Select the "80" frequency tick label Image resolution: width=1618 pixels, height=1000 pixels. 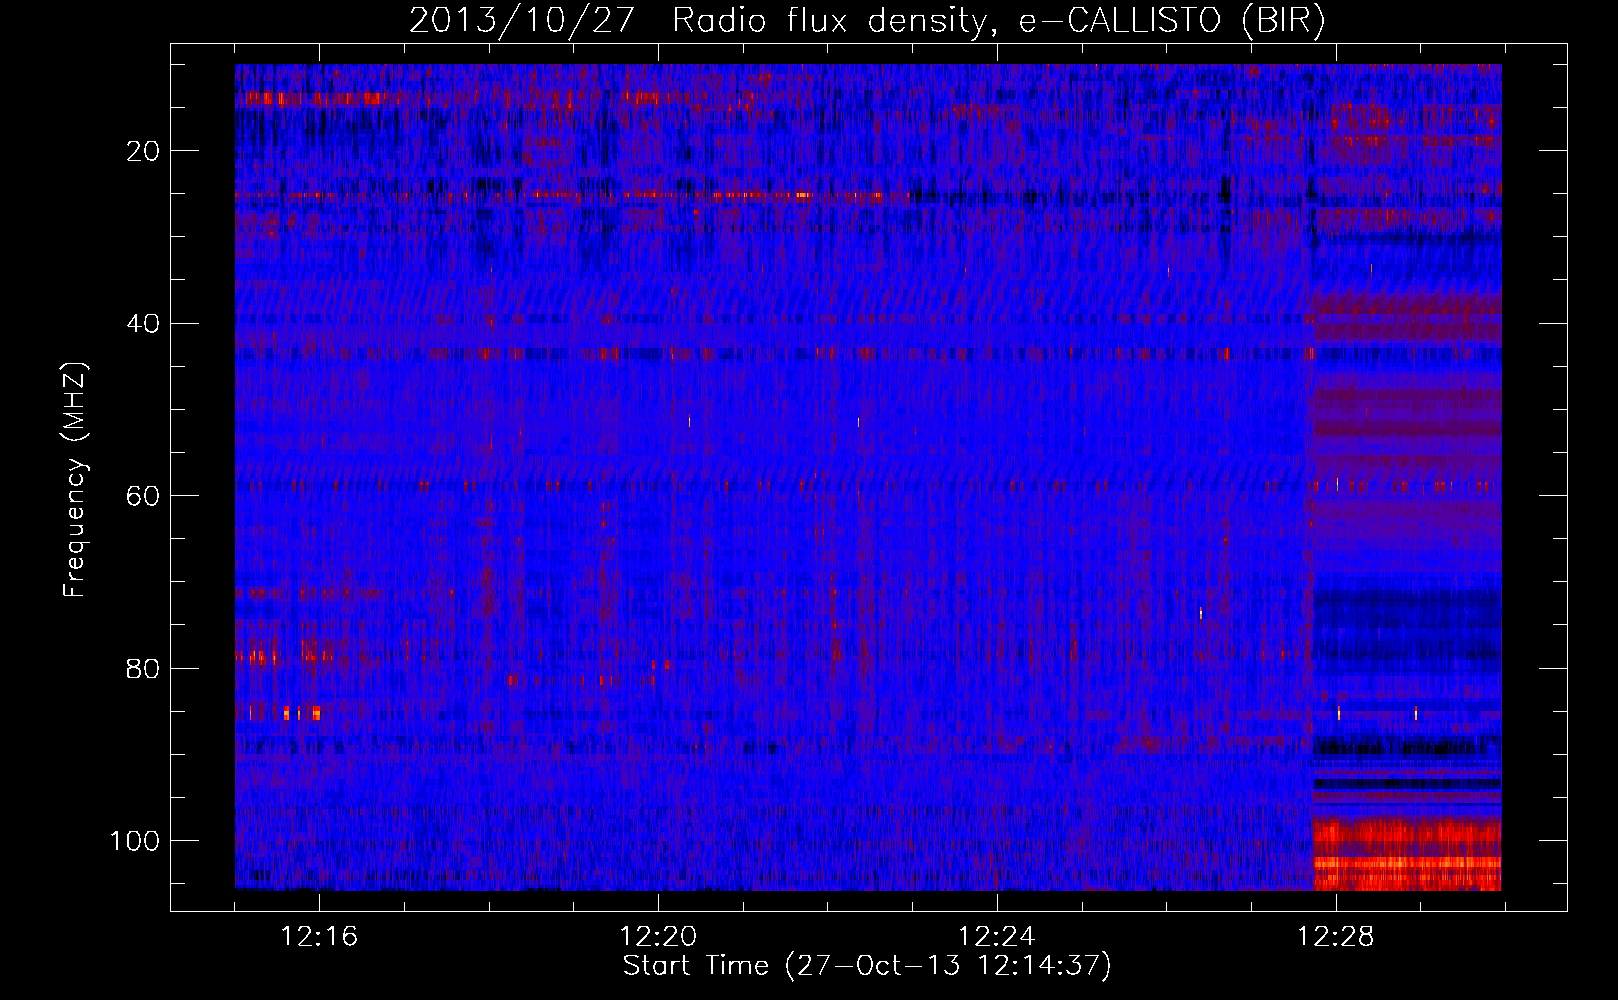point(143,669)
